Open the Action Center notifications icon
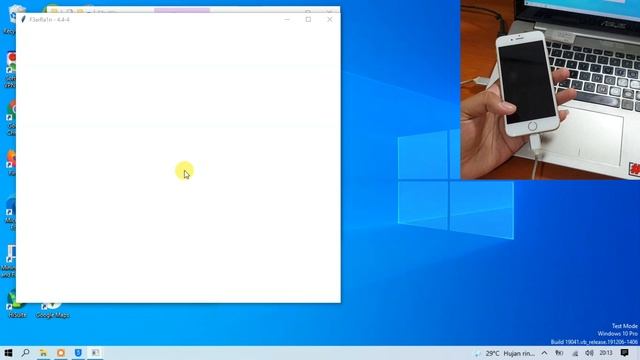Viewport: 640px width, 360px height. 624,353
